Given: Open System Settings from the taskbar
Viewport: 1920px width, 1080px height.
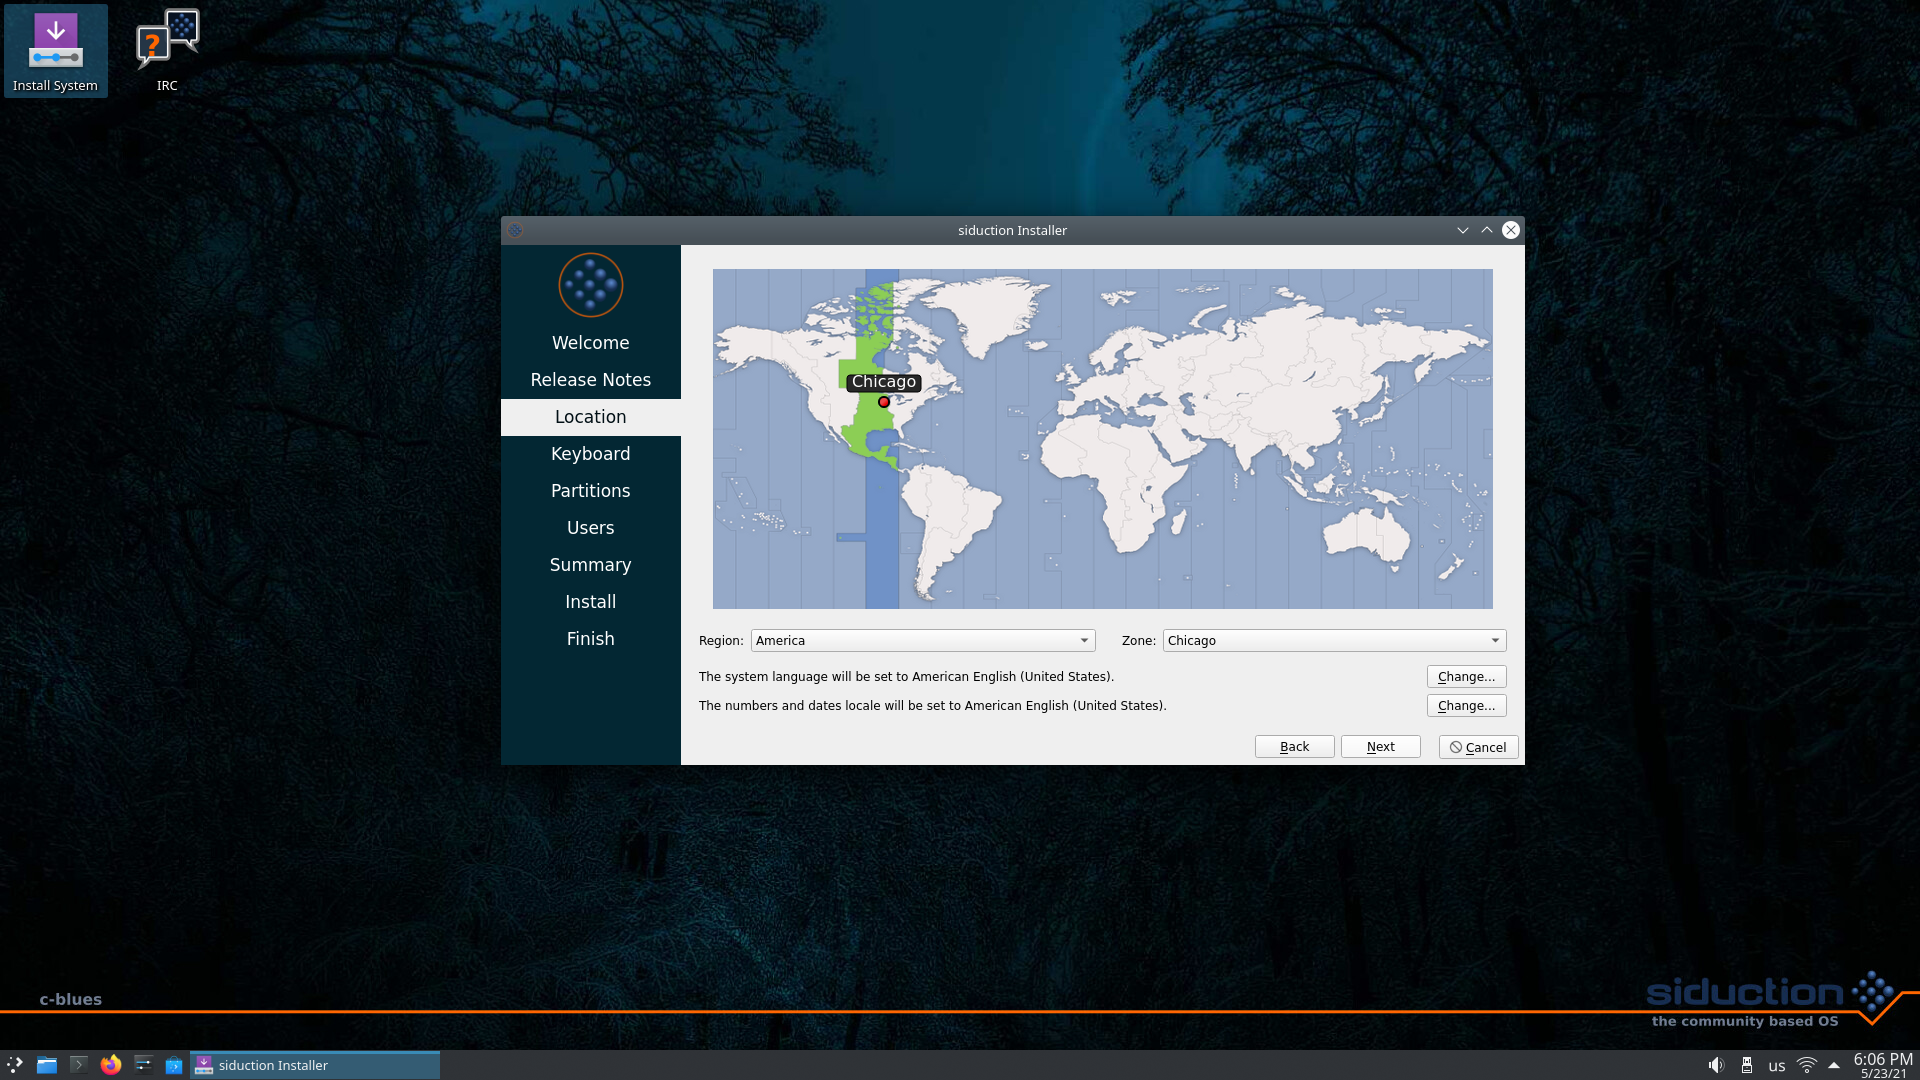Looking at the screenshot, I should (x=143, y=1065).
